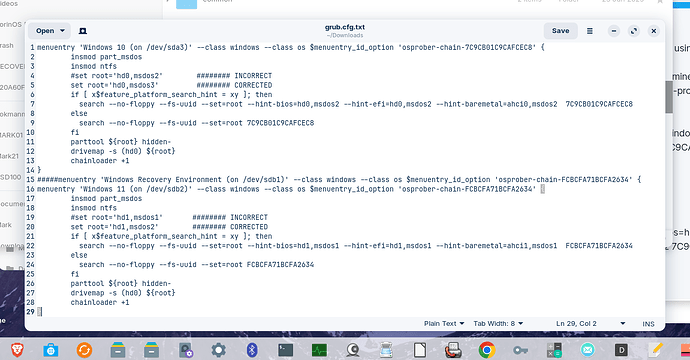Expand the Open button dropdown arrow
Image resolution: width=690 pixels, height=360 pixels.
[x=62, y=31]
